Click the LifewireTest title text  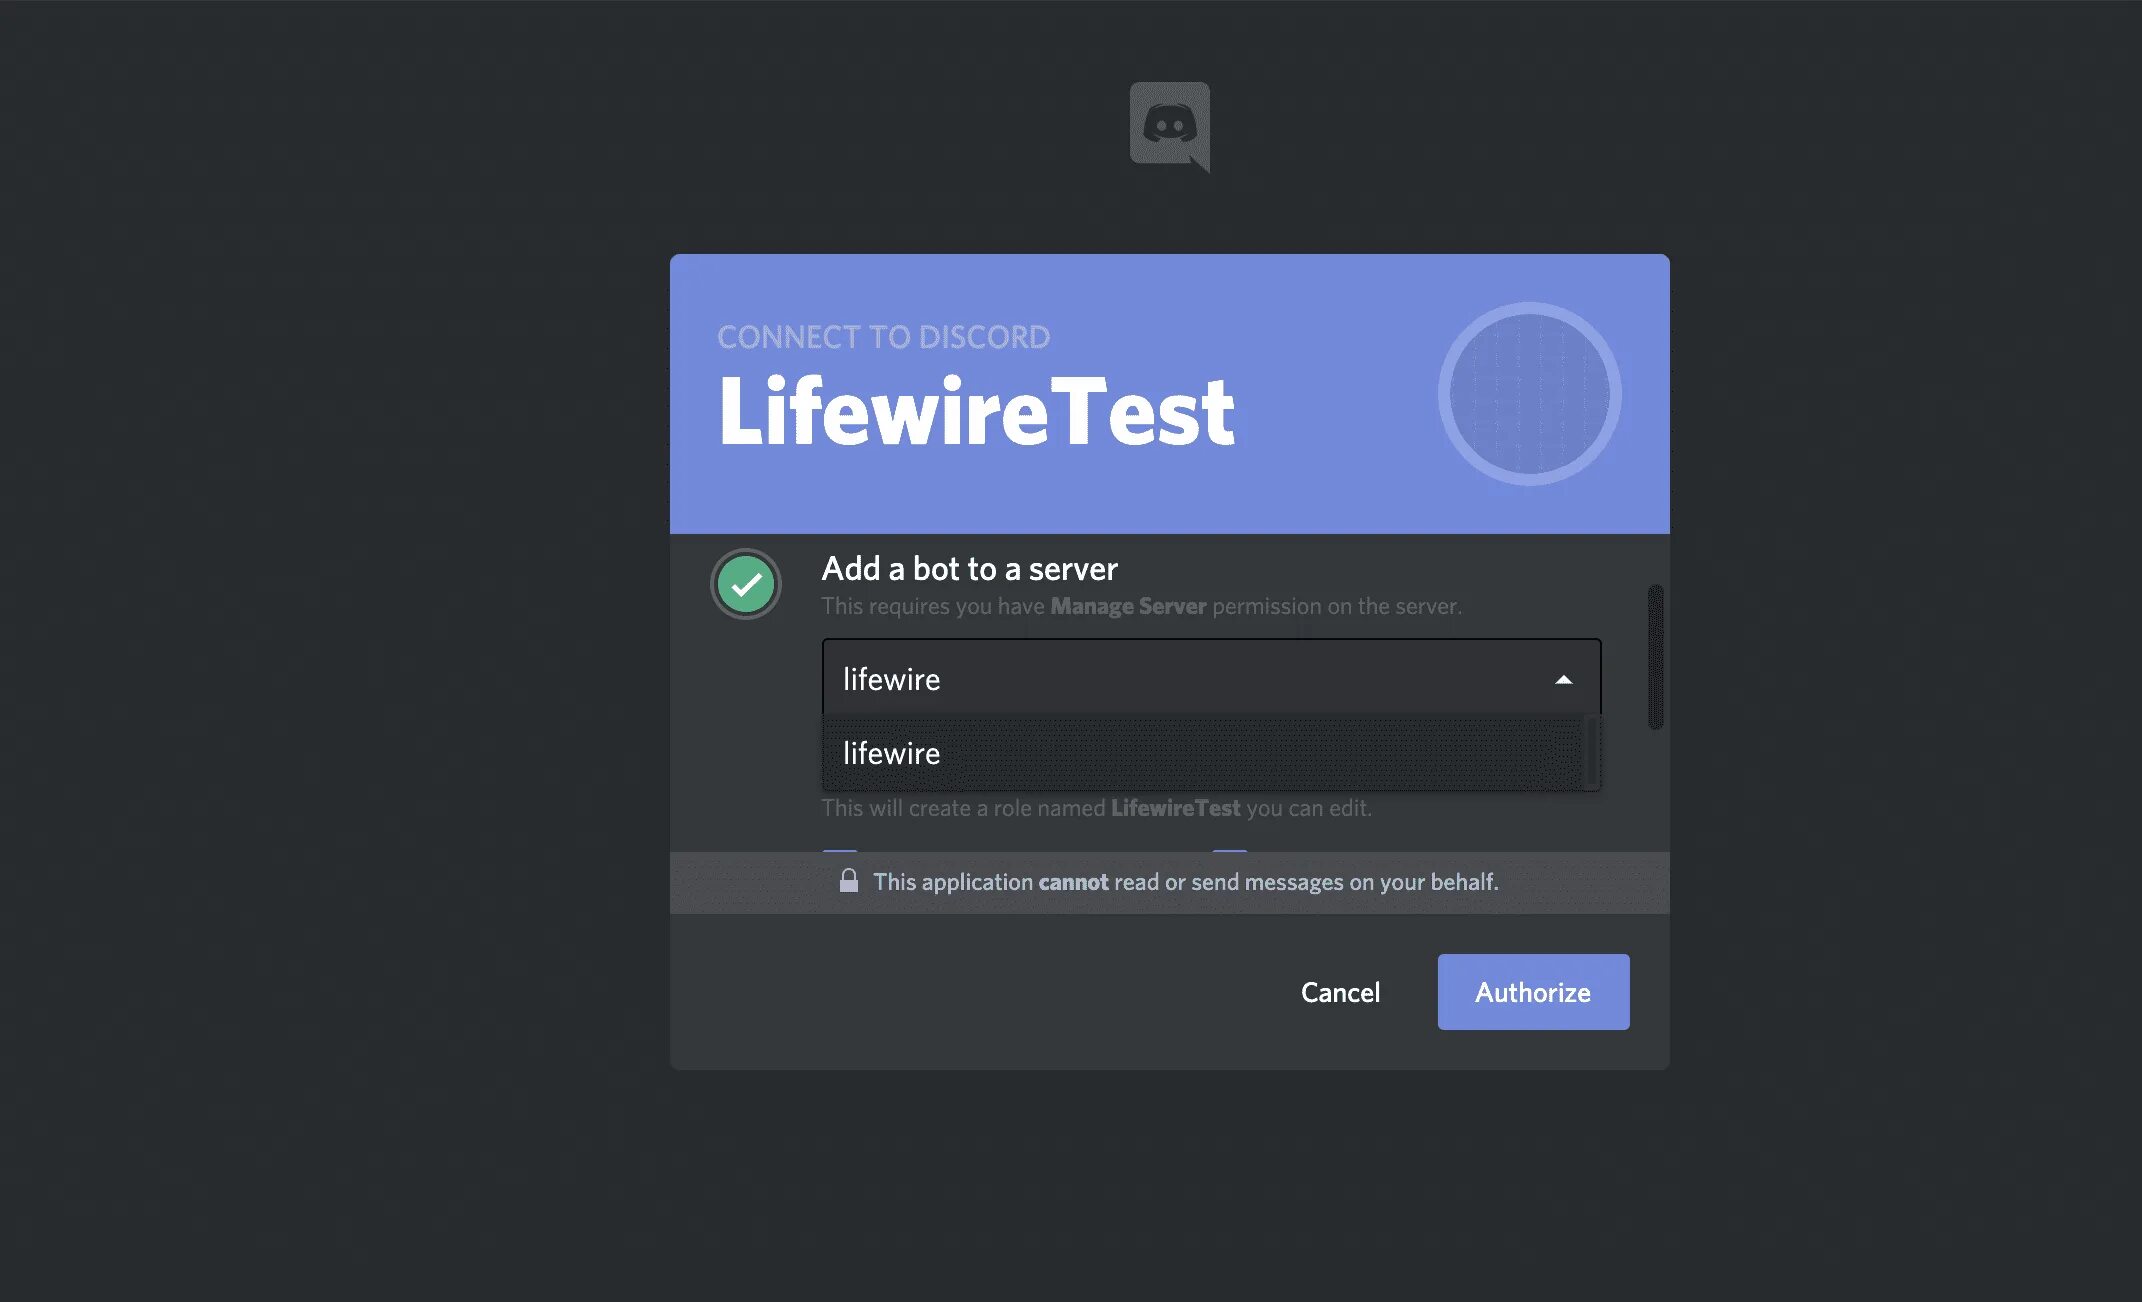(x=976, y=410)
